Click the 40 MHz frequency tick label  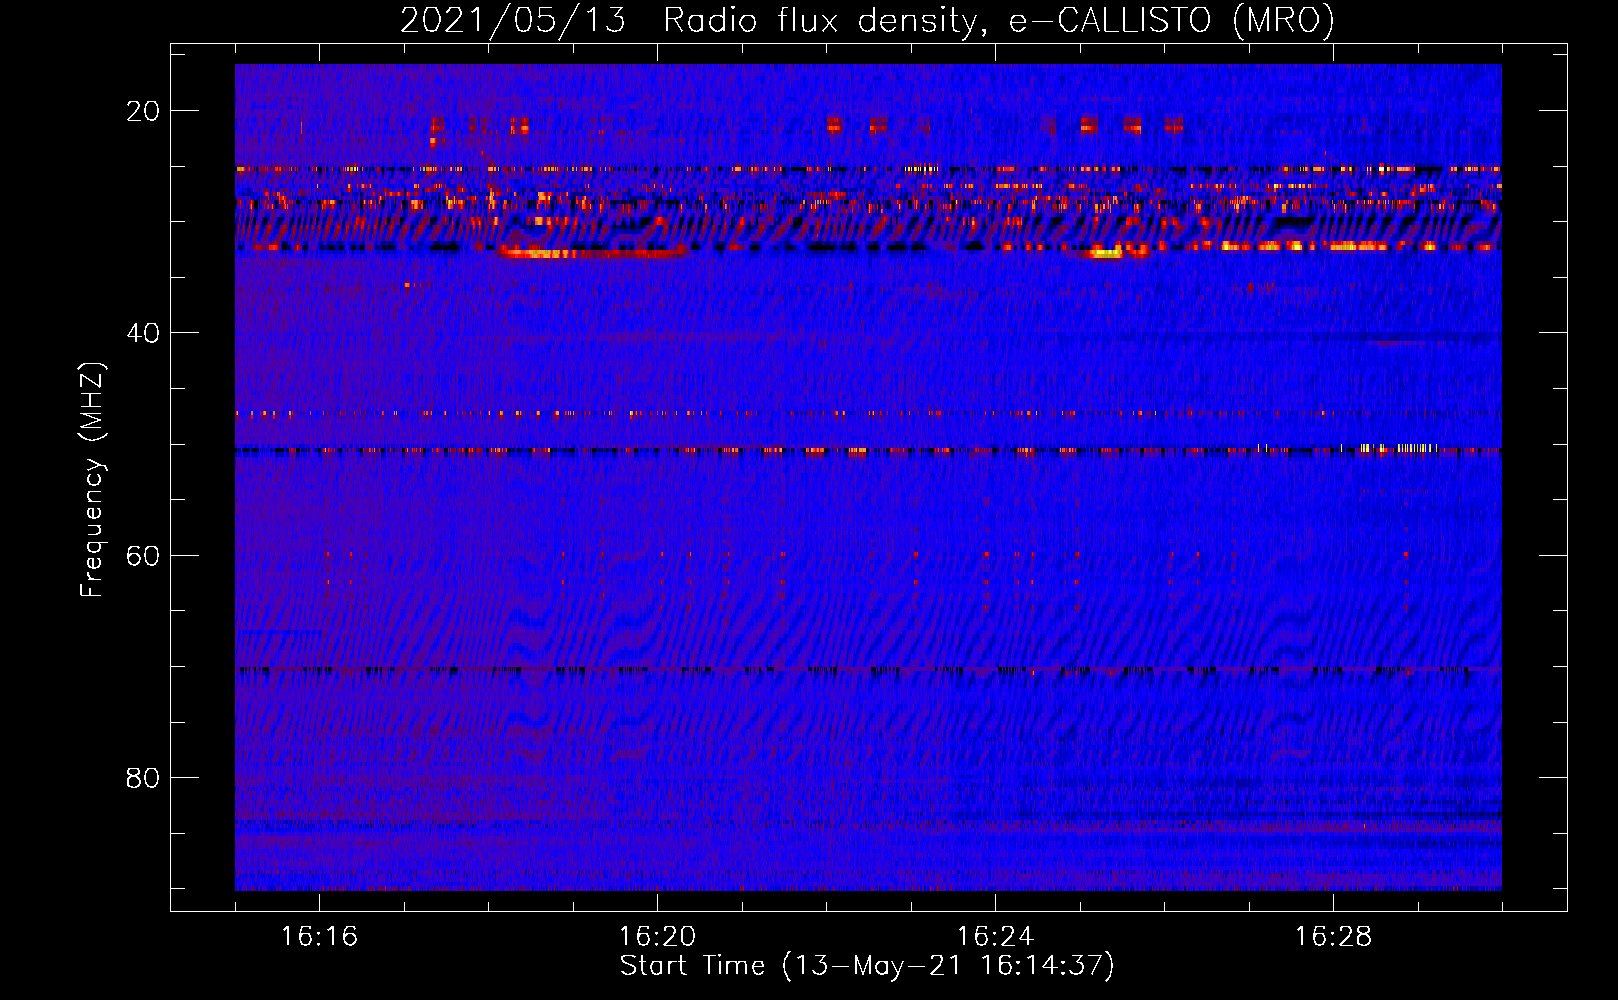(143, 333)
